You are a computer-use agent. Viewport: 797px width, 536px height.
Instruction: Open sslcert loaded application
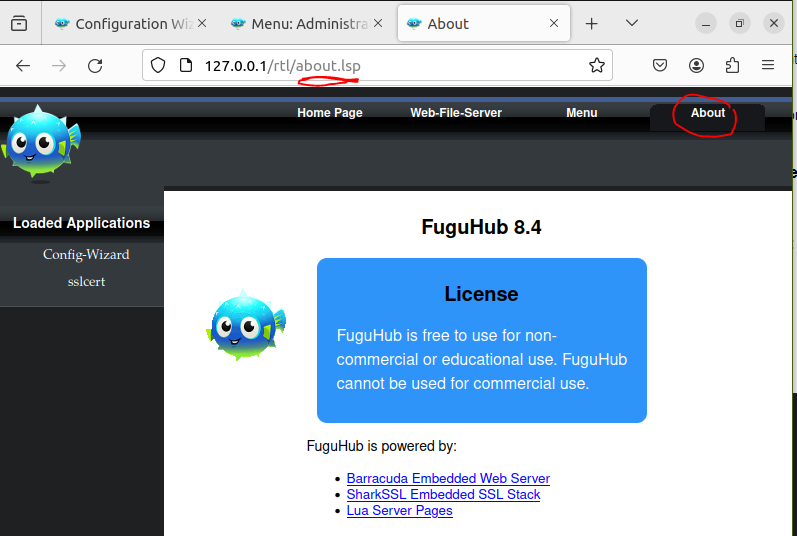86,281
